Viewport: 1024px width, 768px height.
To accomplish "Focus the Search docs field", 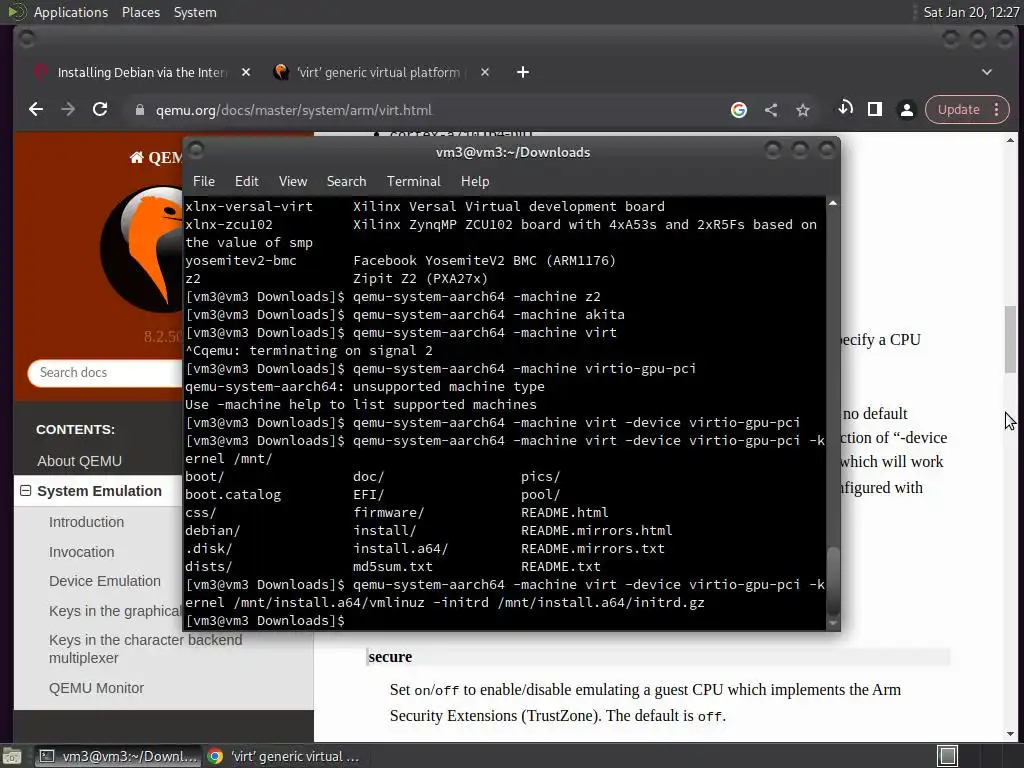I will click(x=104, y=373).
